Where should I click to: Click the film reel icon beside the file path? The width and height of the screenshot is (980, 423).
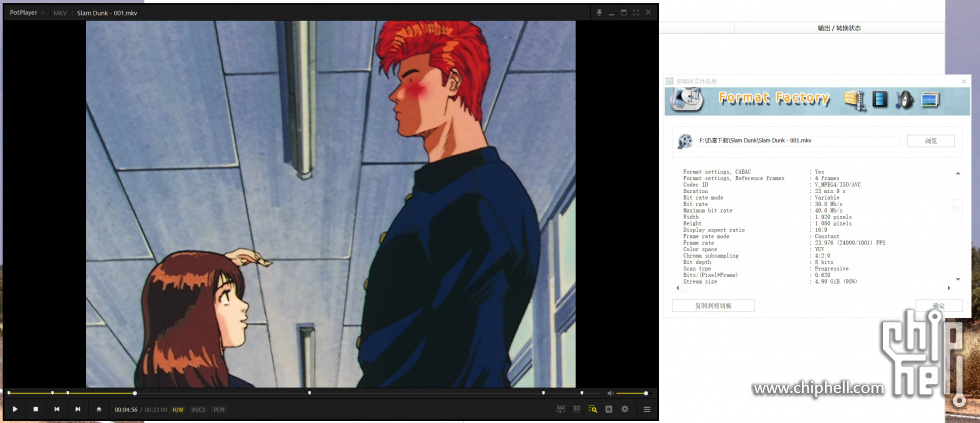685,142
